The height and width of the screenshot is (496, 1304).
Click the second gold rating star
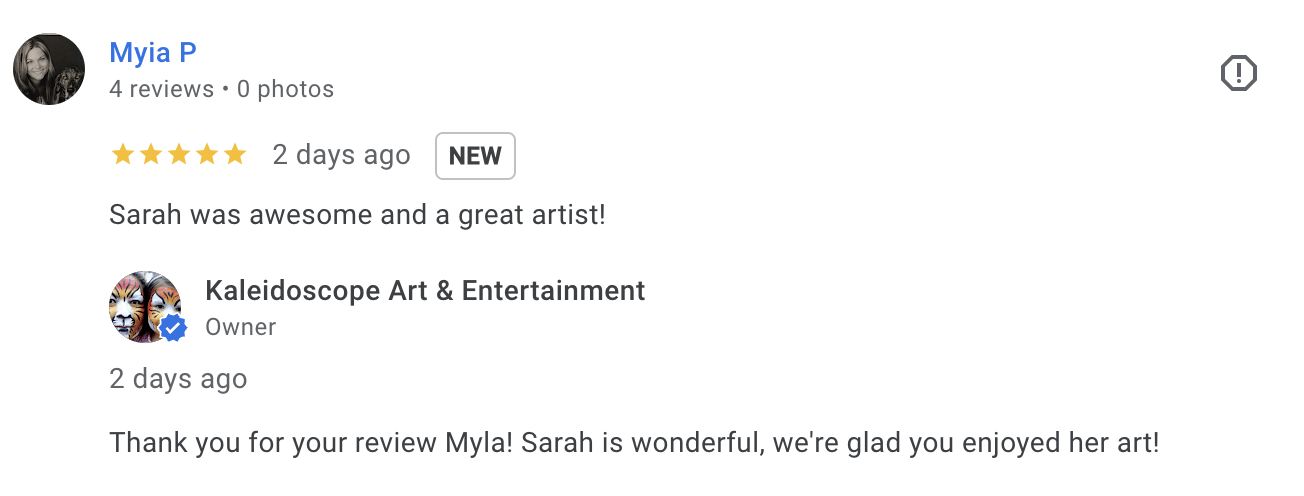[x=150, y=155]
